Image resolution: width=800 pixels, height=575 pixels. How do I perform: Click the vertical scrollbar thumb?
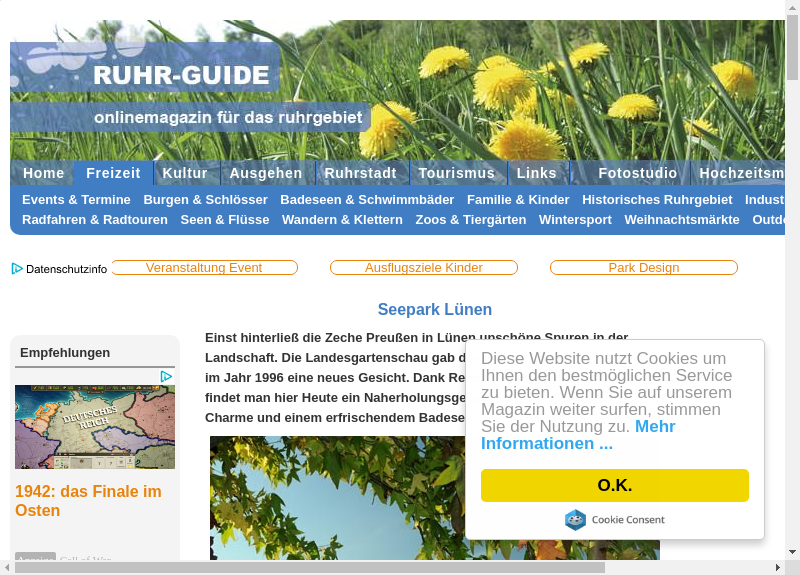pyautogui.click(x=792, y=47)
